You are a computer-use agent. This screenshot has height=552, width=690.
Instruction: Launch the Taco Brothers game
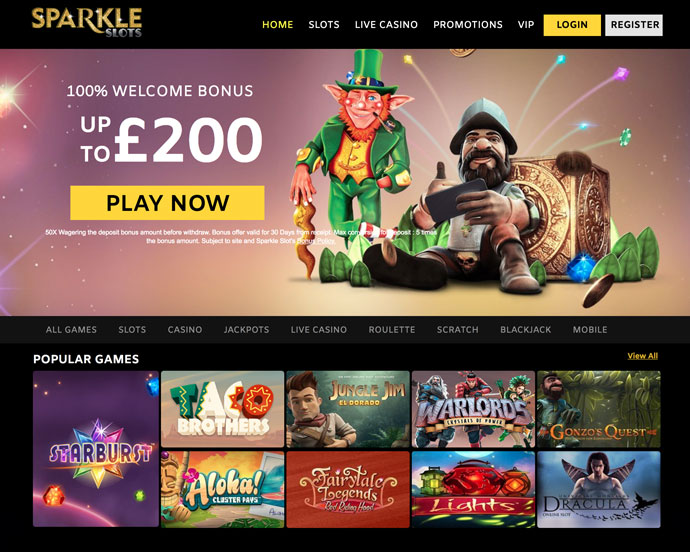(223, 409)
